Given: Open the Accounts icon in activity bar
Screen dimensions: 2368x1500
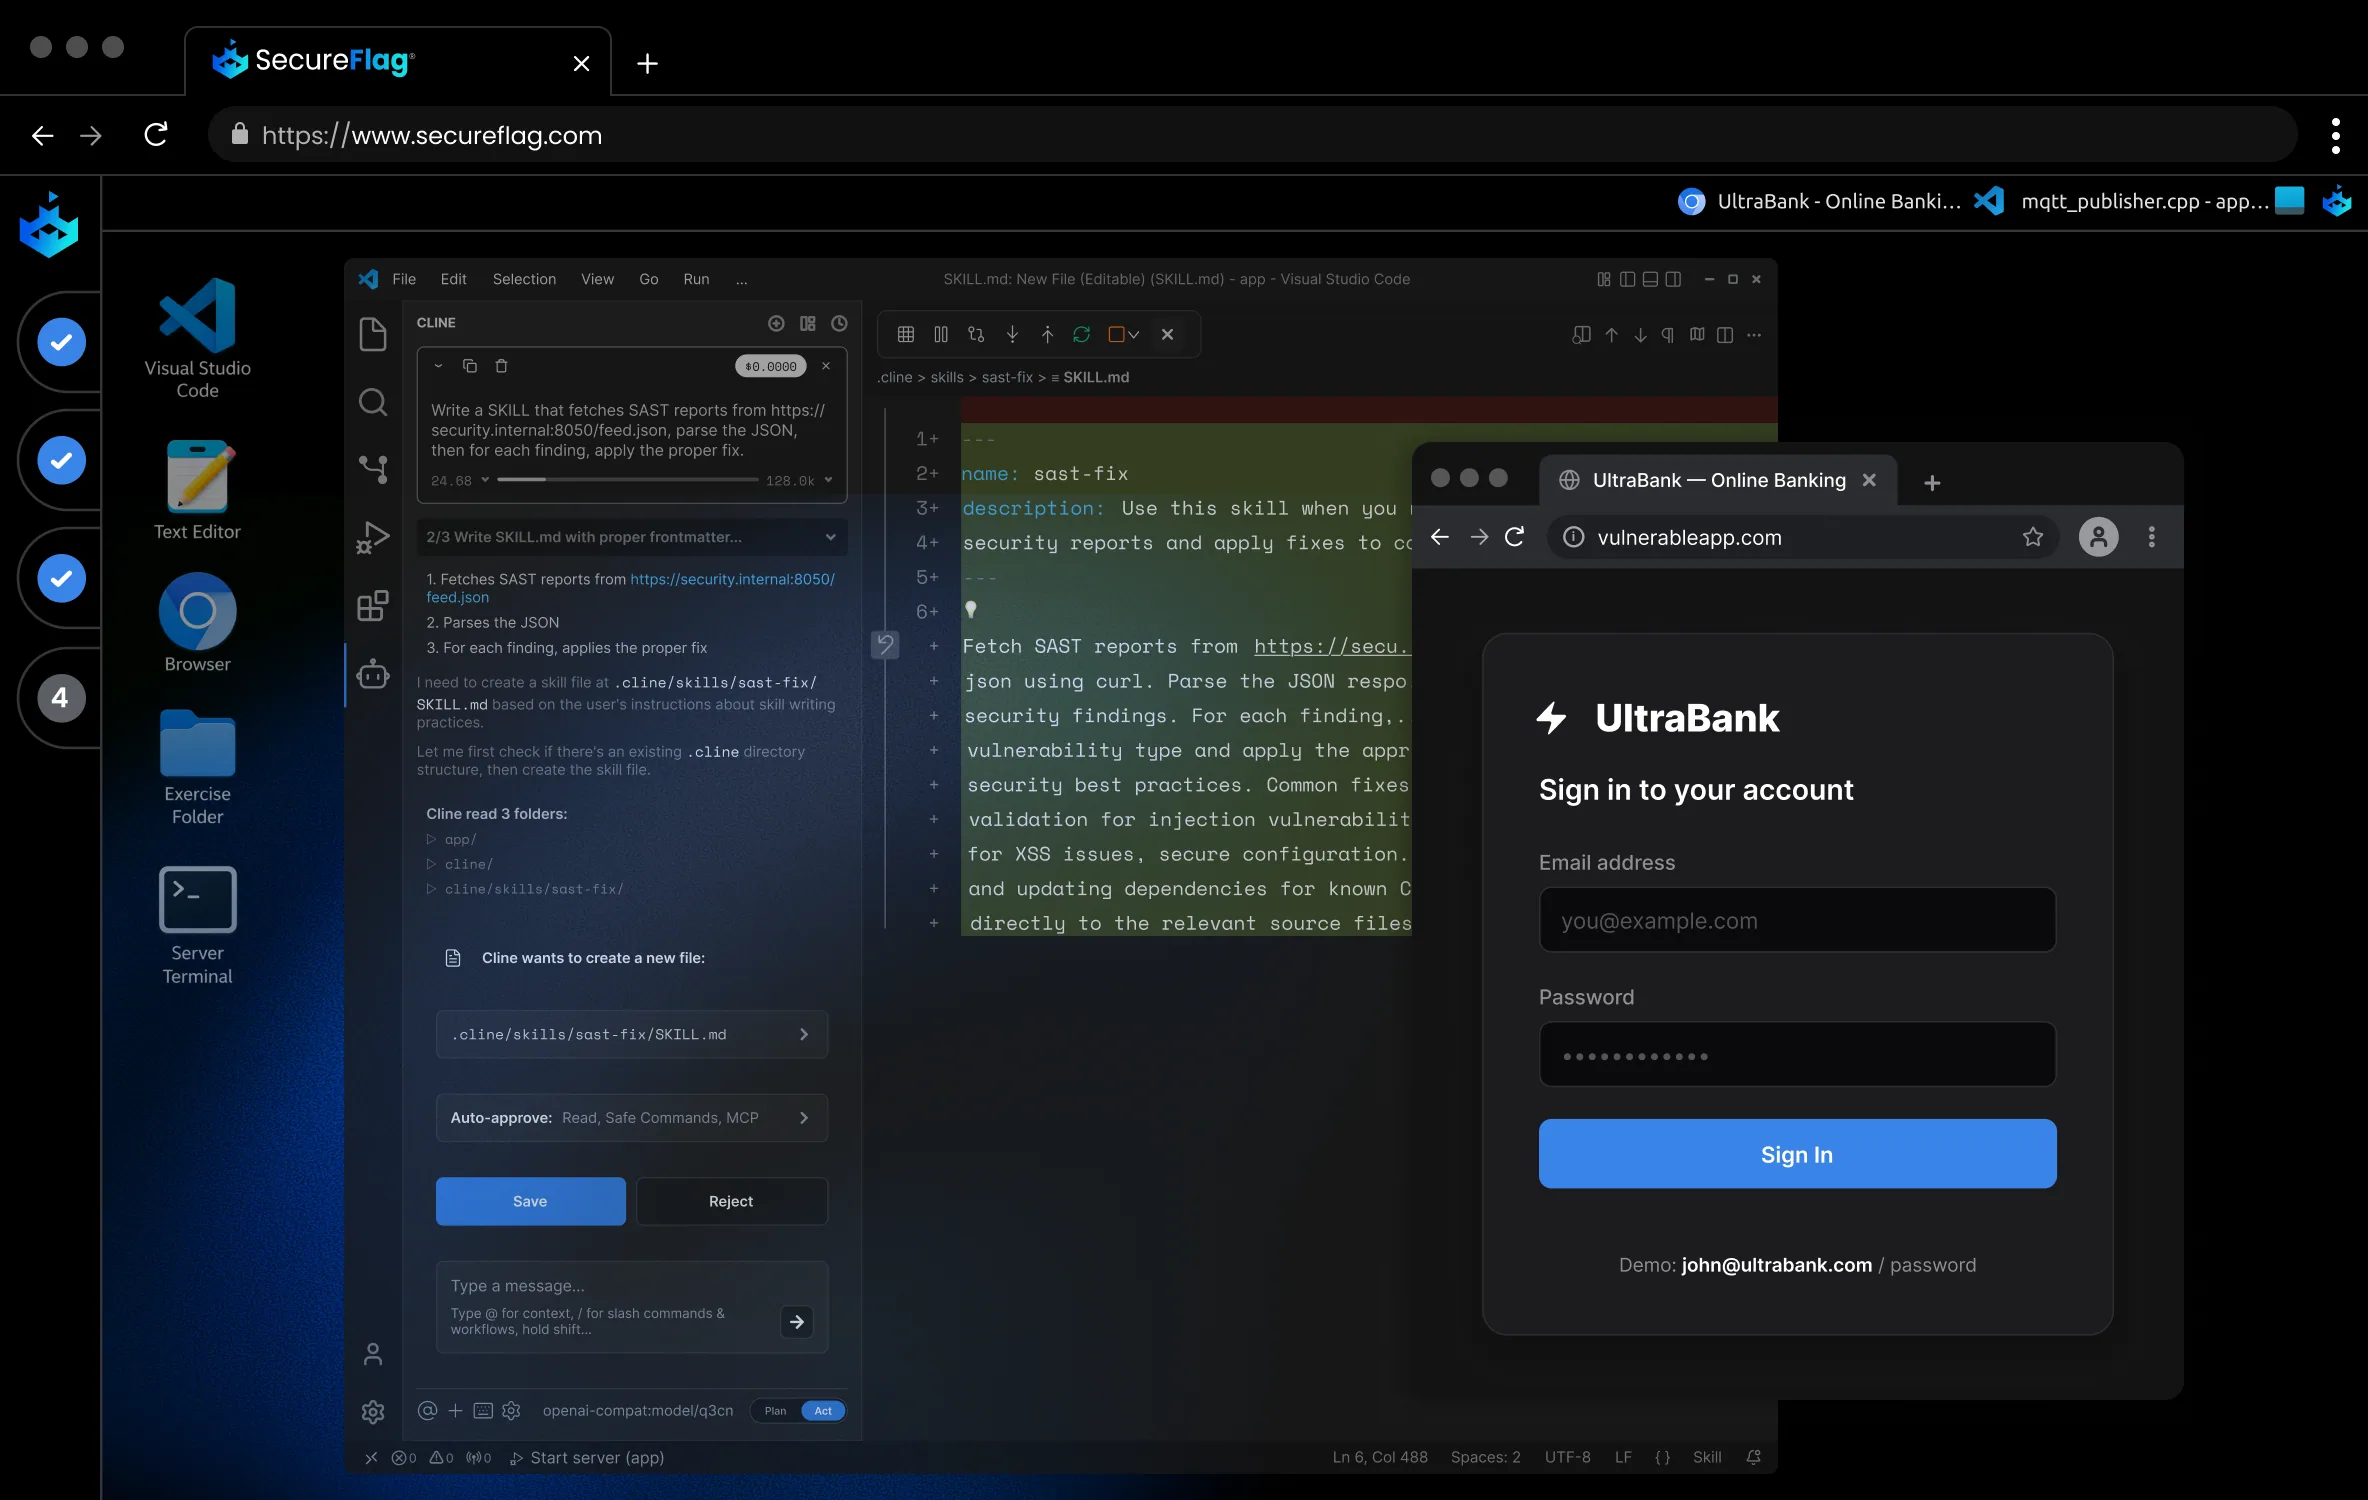Looking at the screenshot, I should click(x=373, y=1354).
